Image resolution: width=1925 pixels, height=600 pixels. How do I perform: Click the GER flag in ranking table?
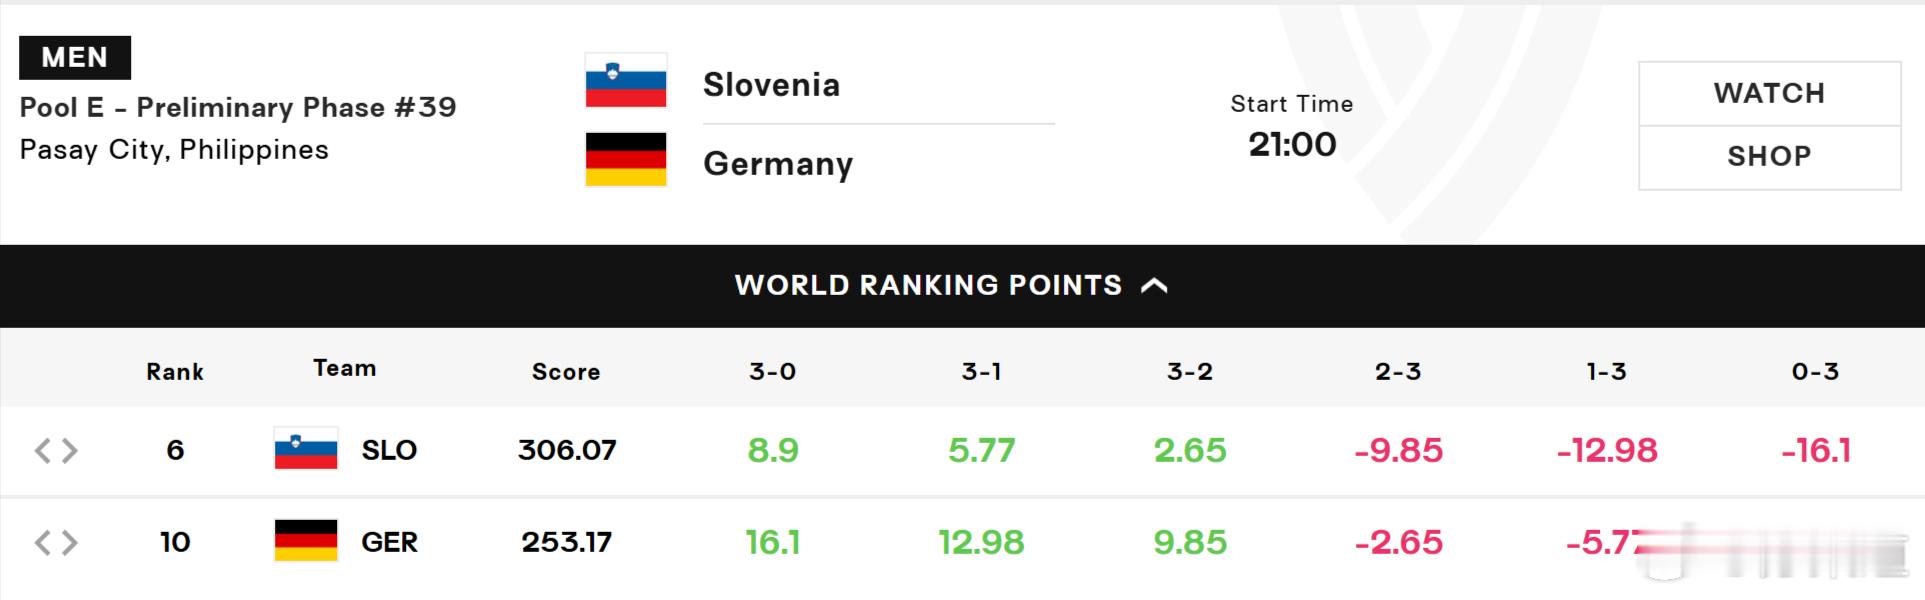tap(306, 541)
